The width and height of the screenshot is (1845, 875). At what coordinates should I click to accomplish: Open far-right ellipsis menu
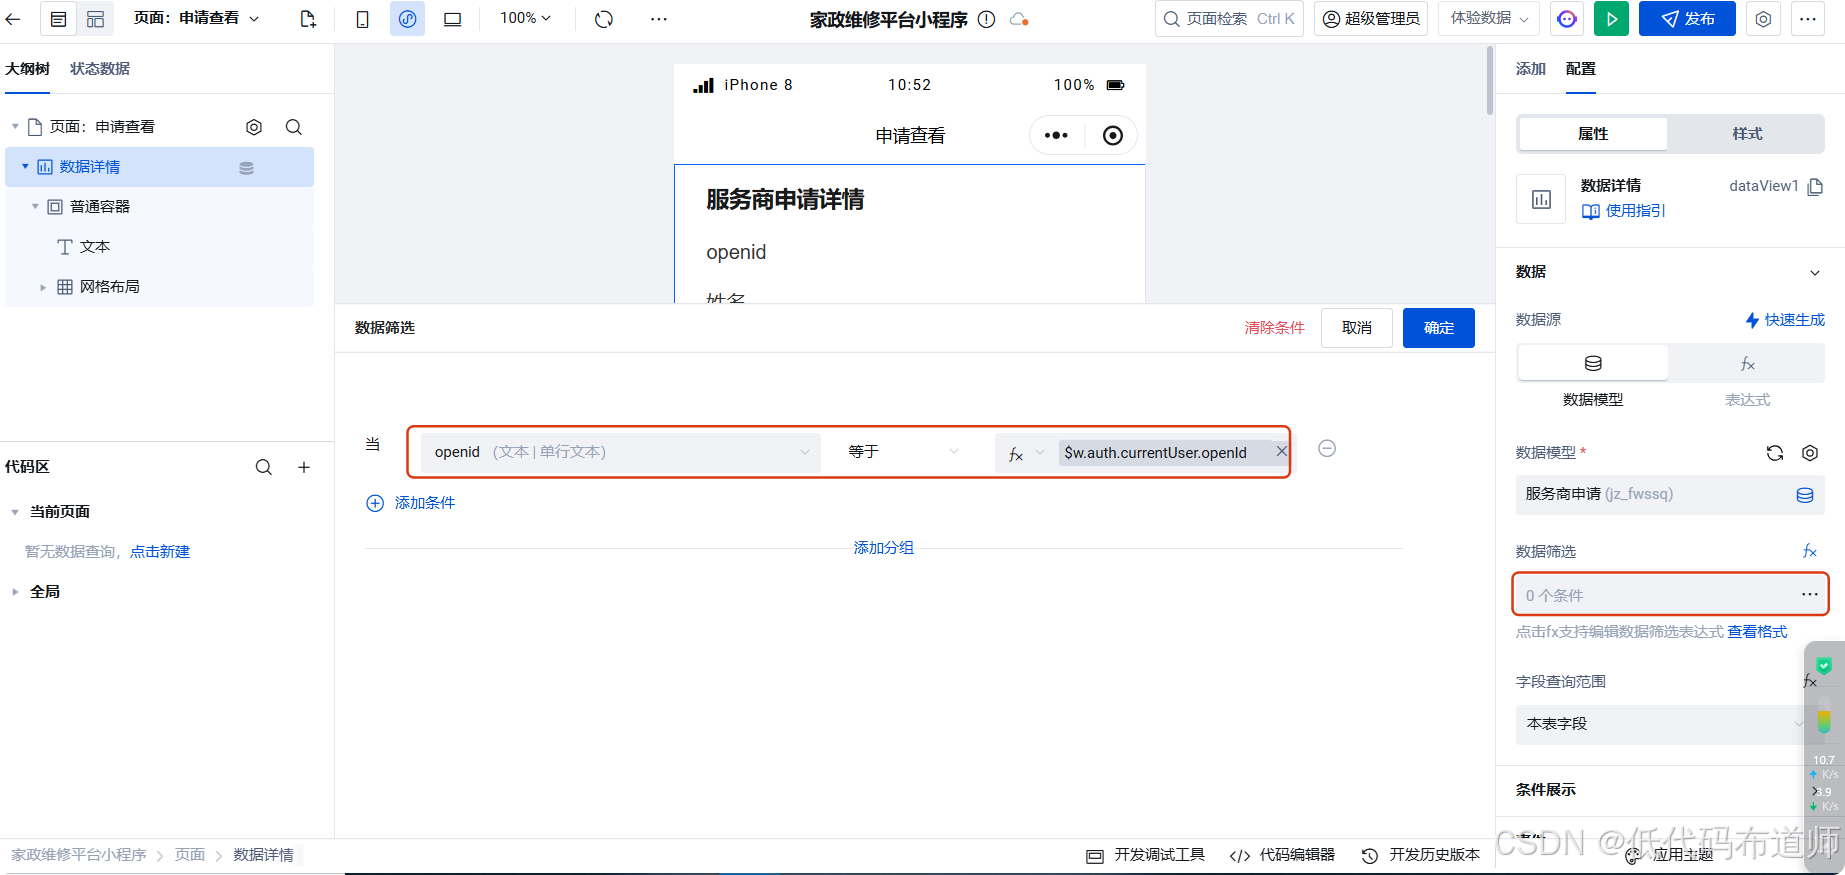click(x=1808, y=19)
